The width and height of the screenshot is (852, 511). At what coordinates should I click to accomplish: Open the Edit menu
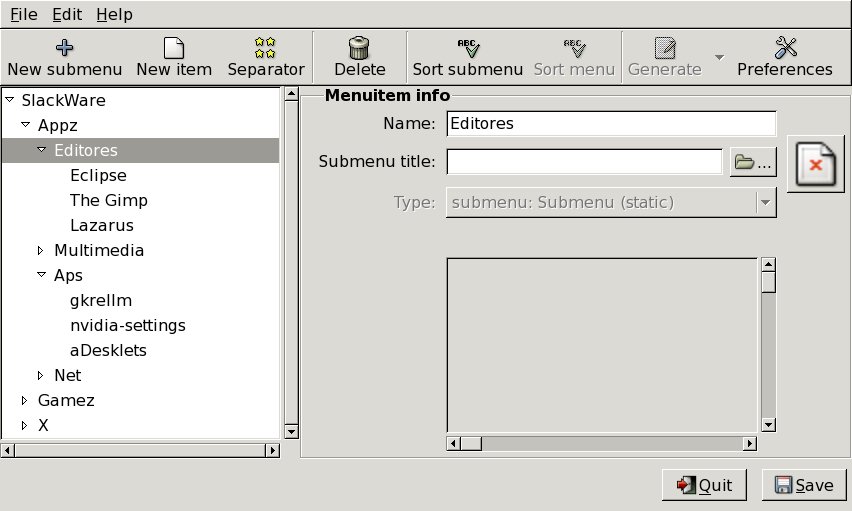[x=67, y=15]
